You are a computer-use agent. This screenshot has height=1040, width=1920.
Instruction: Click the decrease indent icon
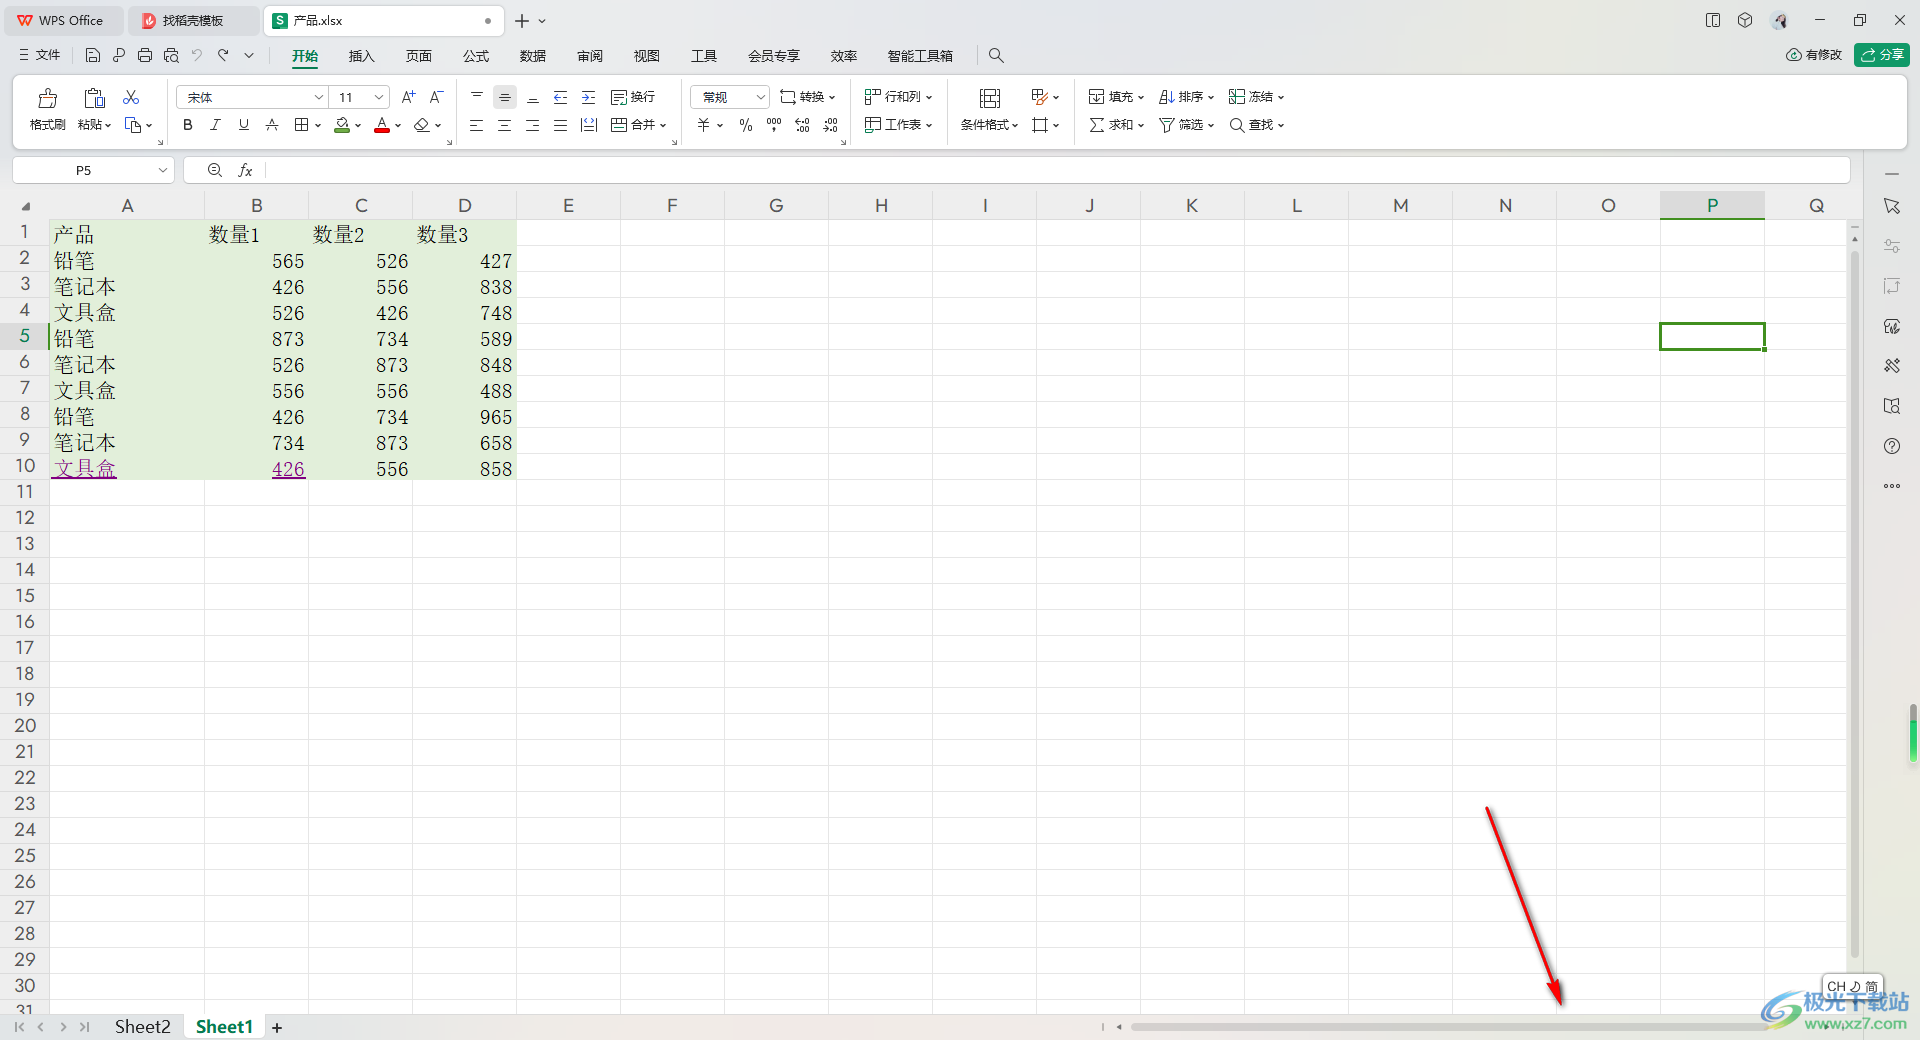pos(561,97)
